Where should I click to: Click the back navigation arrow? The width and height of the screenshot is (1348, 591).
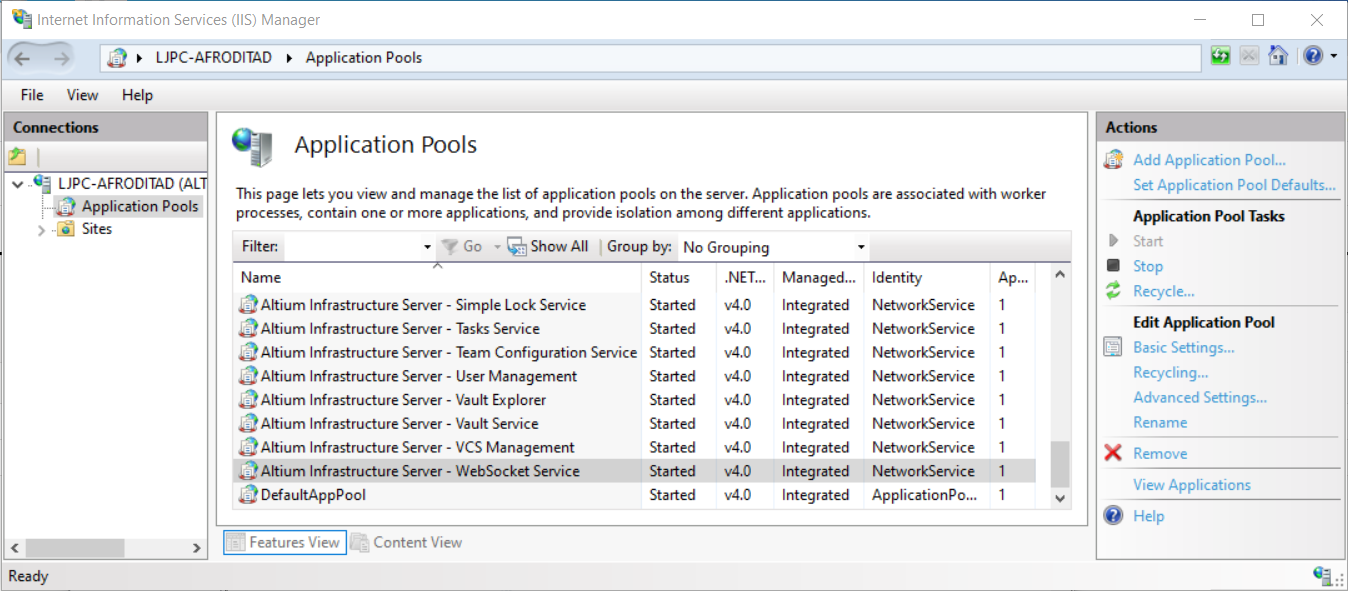coord(23,58)
